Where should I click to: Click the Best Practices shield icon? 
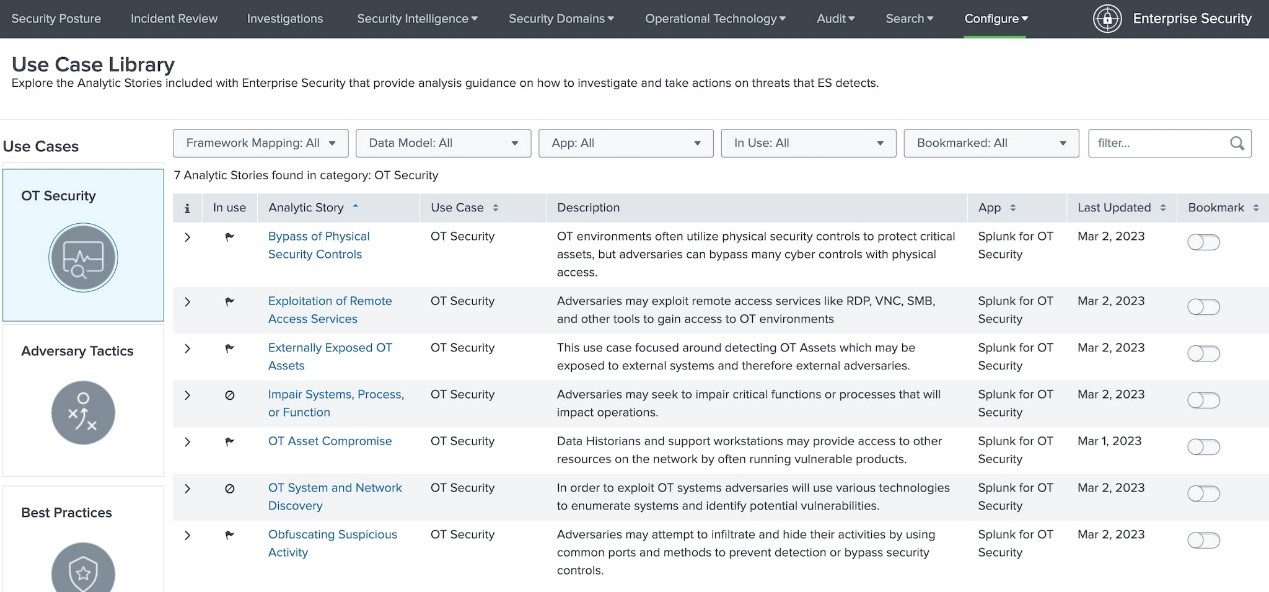[83, 571]
